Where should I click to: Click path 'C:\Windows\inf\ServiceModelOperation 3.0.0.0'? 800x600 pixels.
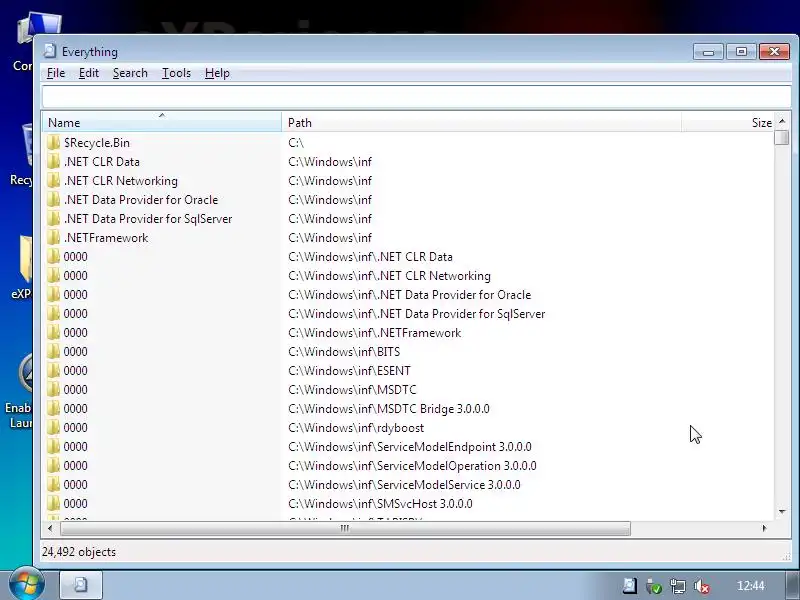412,465
